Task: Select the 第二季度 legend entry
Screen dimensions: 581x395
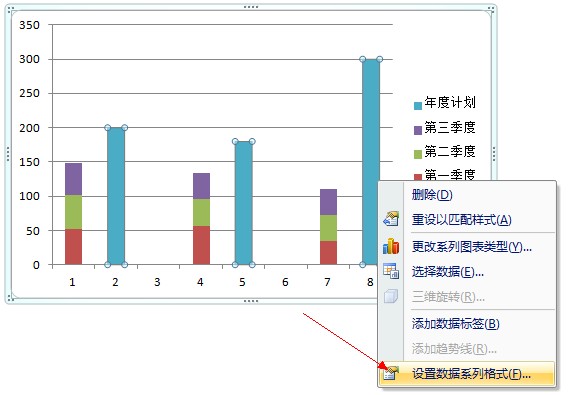Action: pyautogui.click(x=445, y=152)
